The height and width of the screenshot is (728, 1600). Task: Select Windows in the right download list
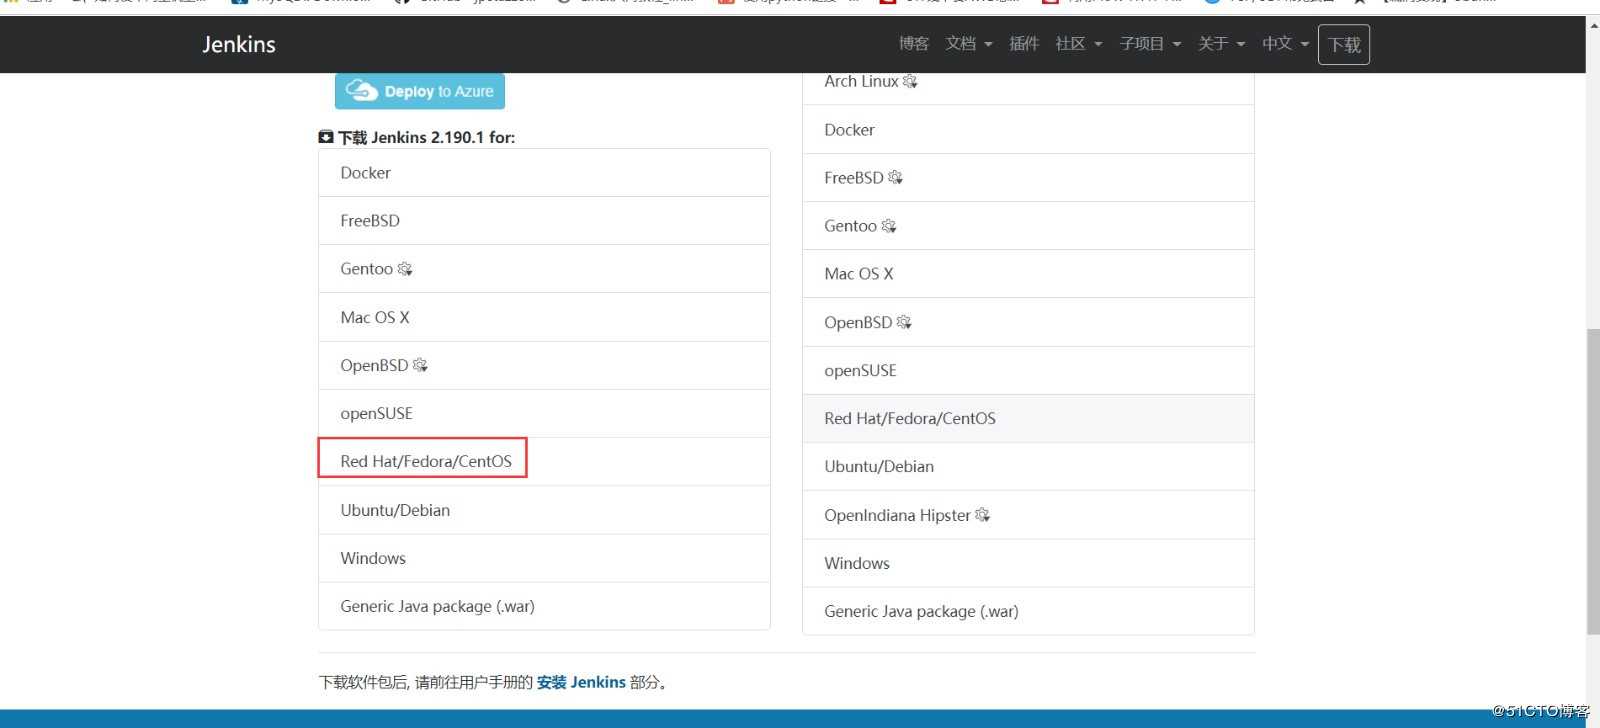point(1028,563)
